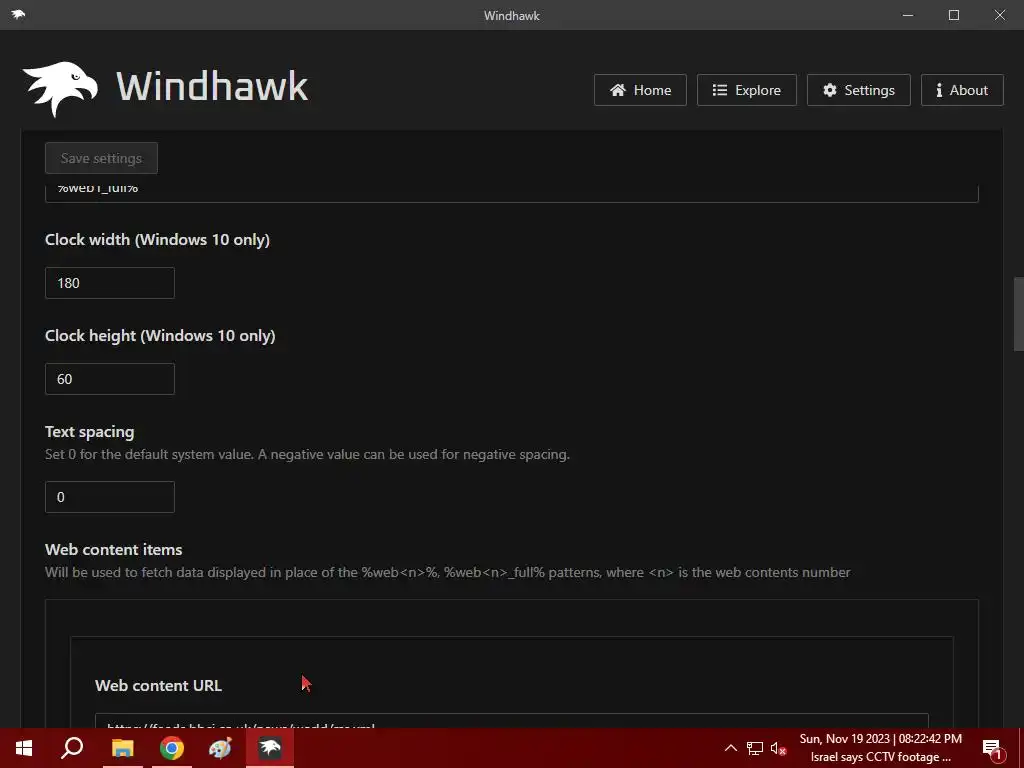
Task: Open Google Chrome from taskbar
Action: pyautogui.click(x=172, y=748)
